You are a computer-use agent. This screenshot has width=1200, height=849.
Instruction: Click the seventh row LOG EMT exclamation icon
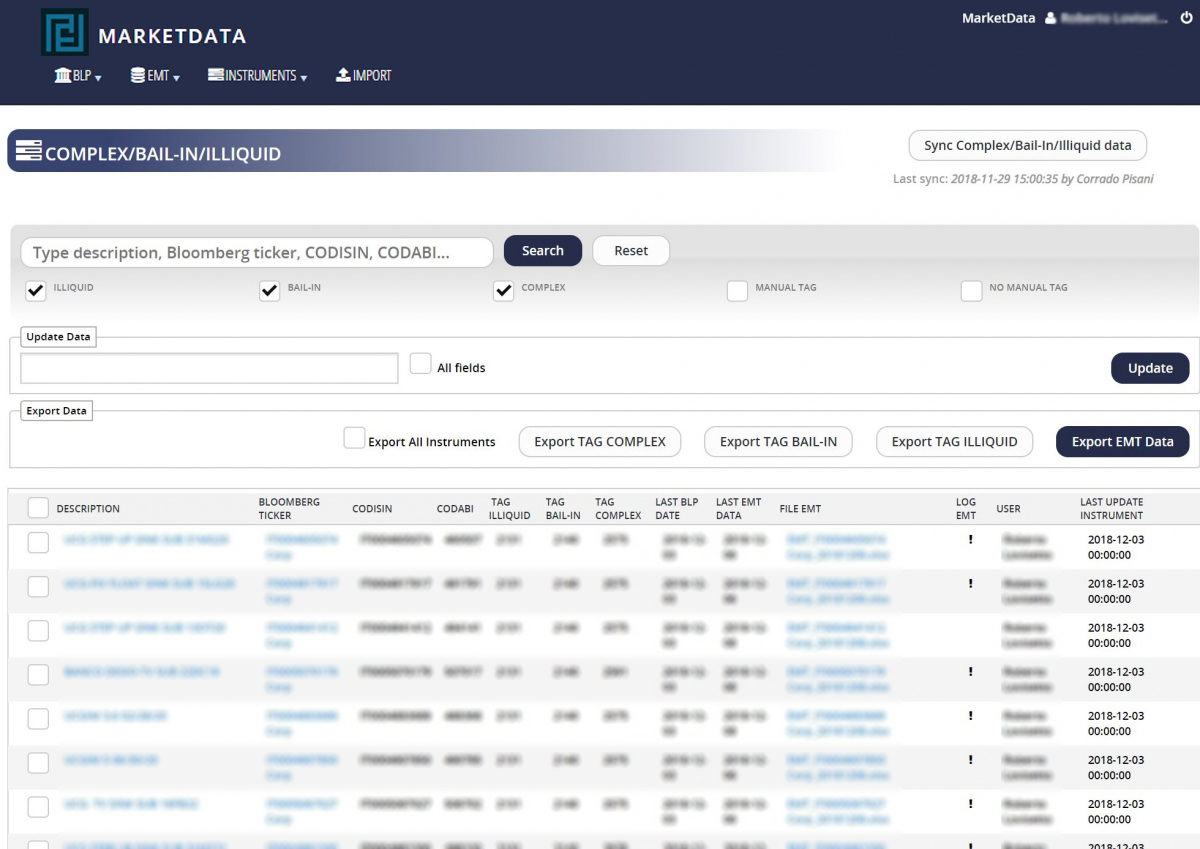pos(970,804)
